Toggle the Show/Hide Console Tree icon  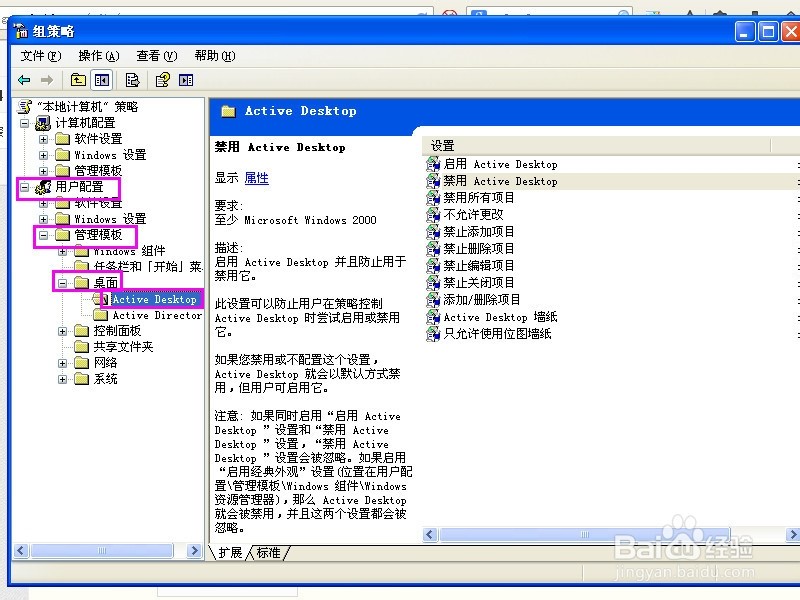click(100, 80)
